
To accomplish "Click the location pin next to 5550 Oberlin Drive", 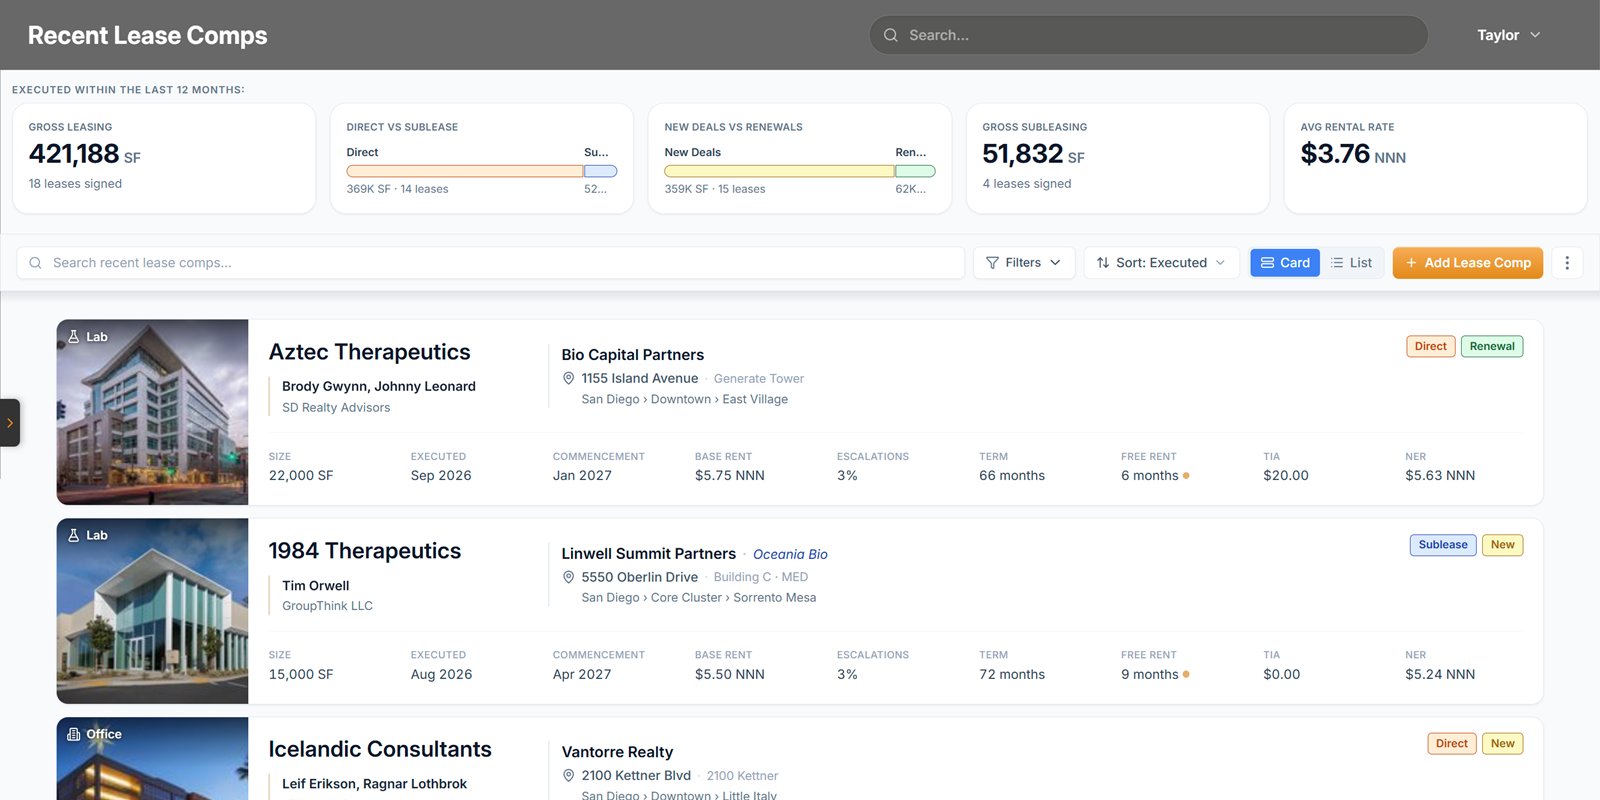I will click(569, 577).
